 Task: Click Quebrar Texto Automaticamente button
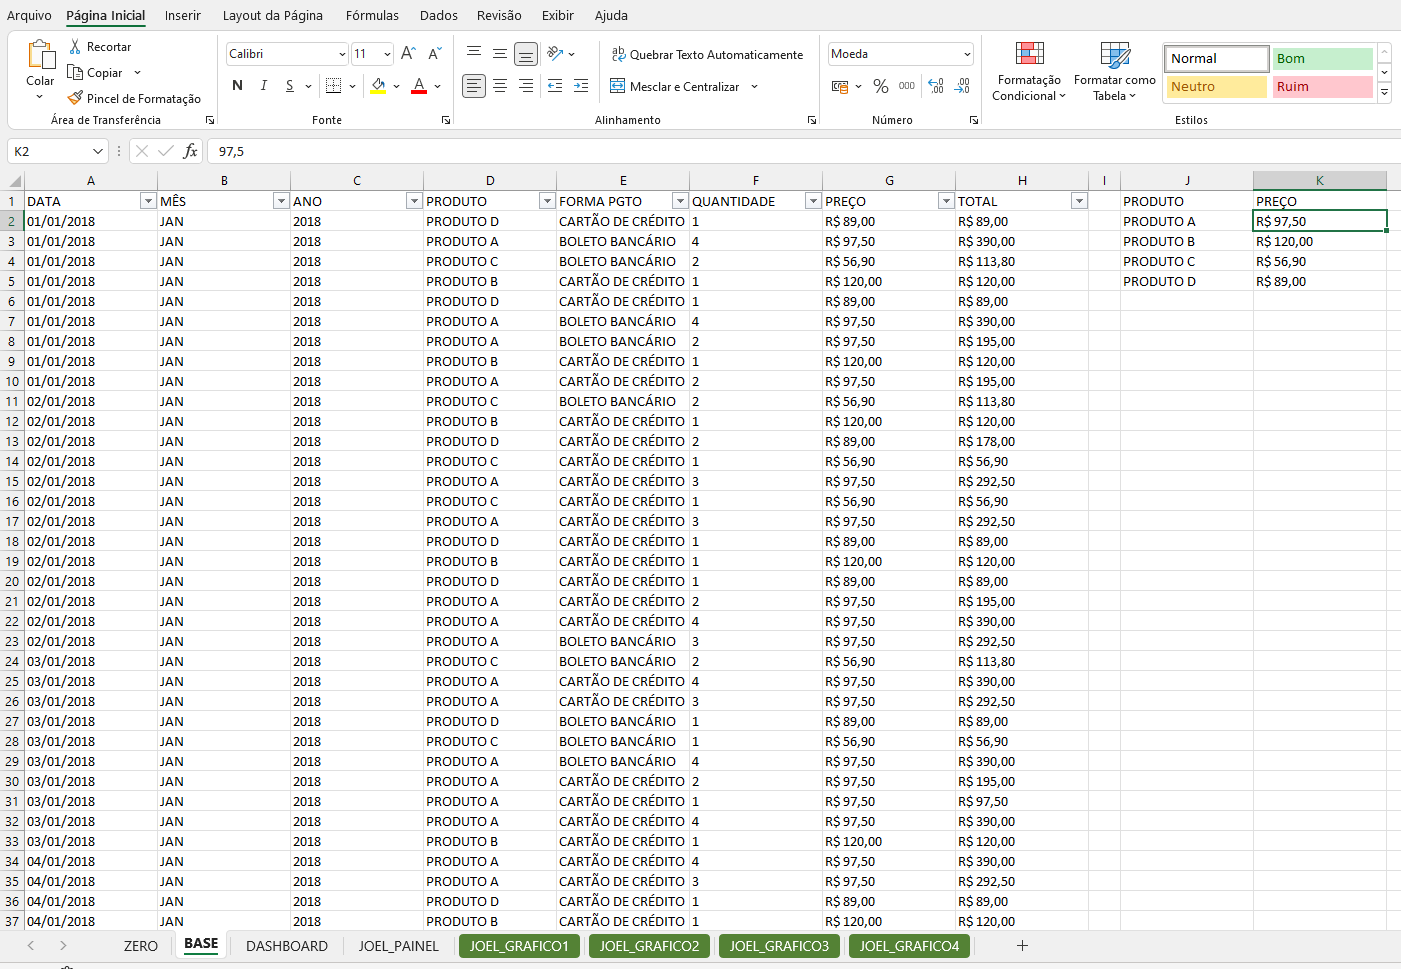[x=707, y=55]
